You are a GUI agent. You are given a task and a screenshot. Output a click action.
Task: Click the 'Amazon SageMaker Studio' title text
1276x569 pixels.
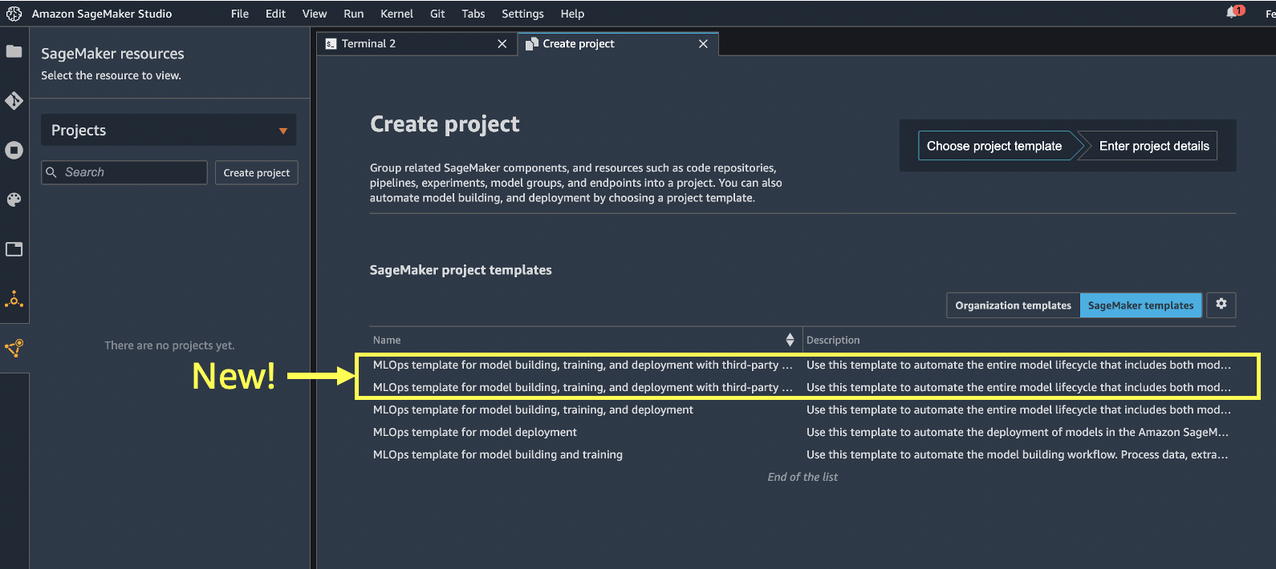pyautogui.click(x=101, y=14)
